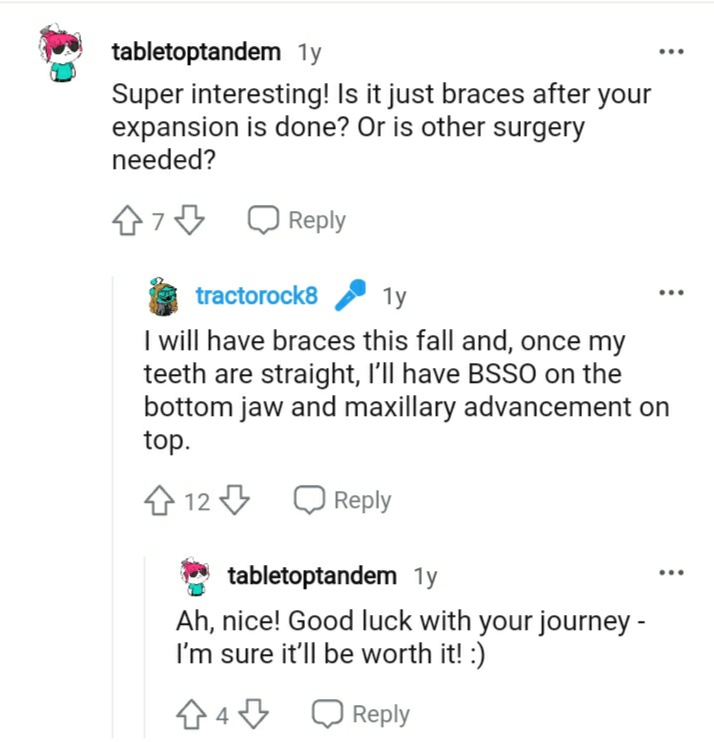Reply to the 'Good luck with your journey' comment
Image resolution: width=714 pixels, height=742 pixels.
coord(361,715)
